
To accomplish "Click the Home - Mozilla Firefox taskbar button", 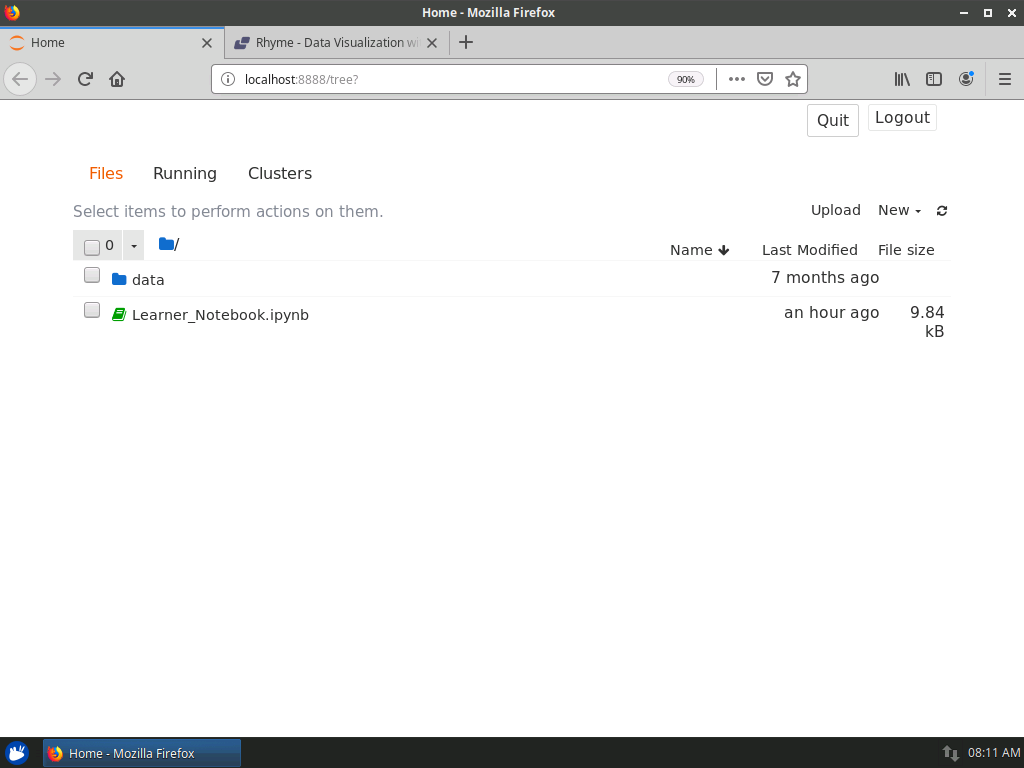I will click(142, 754).
